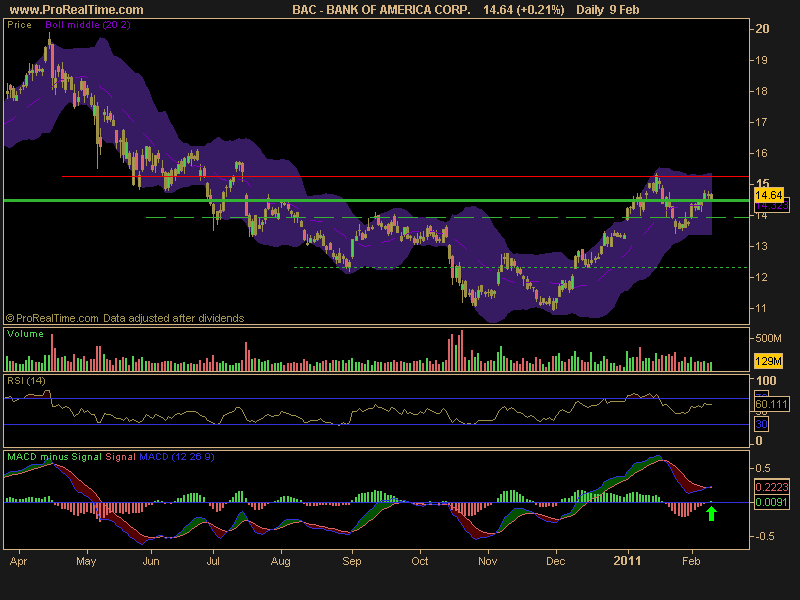Image resolution: width=800 pixels, height=600 pixels.
Task: Click the 14.64 (+0.21%) quote in the header
Action: (524, 10)
